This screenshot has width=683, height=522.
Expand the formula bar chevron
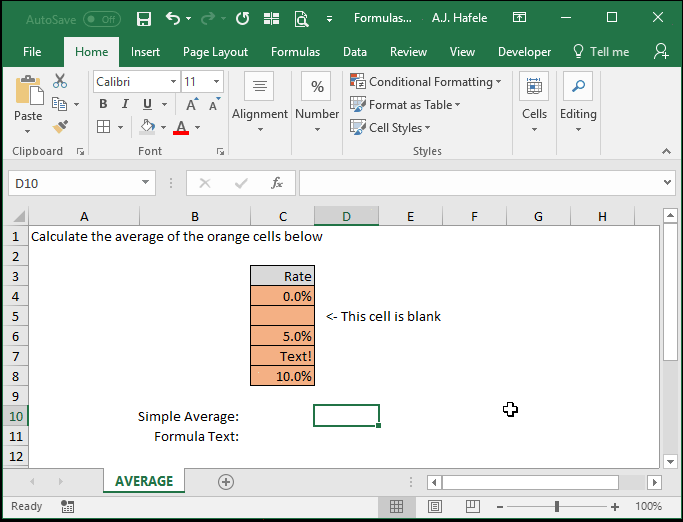pos(667,183)
